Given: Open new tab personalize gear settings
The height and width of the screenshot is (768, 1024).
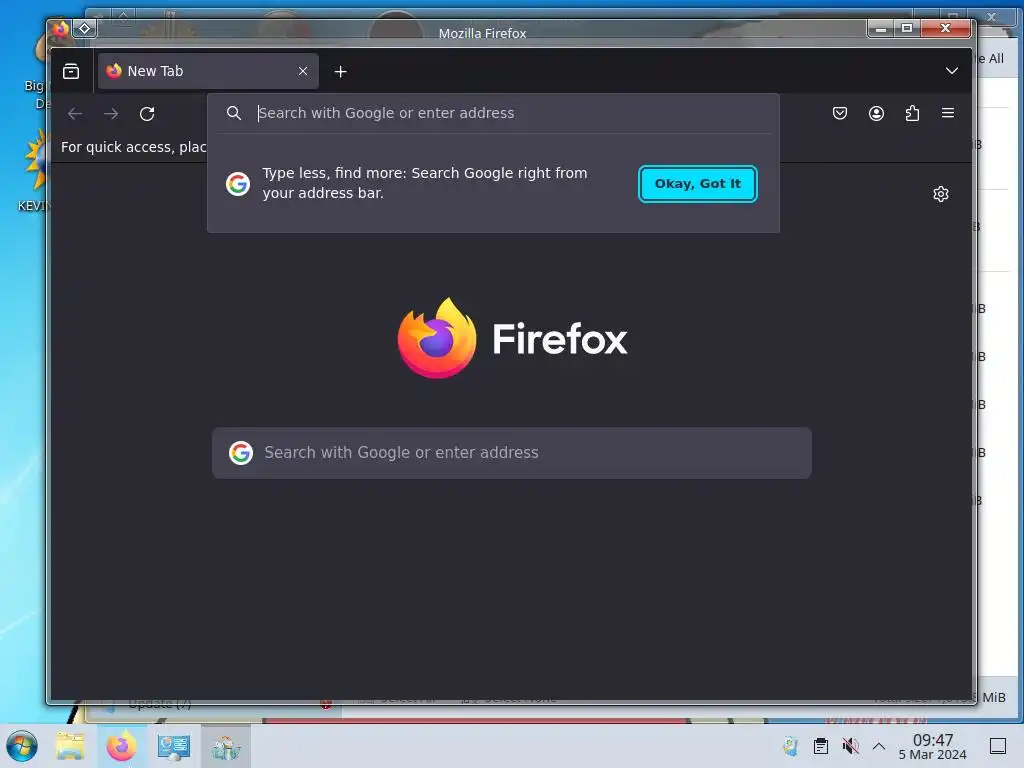Looking at the screenshot, I should [940, 194].
